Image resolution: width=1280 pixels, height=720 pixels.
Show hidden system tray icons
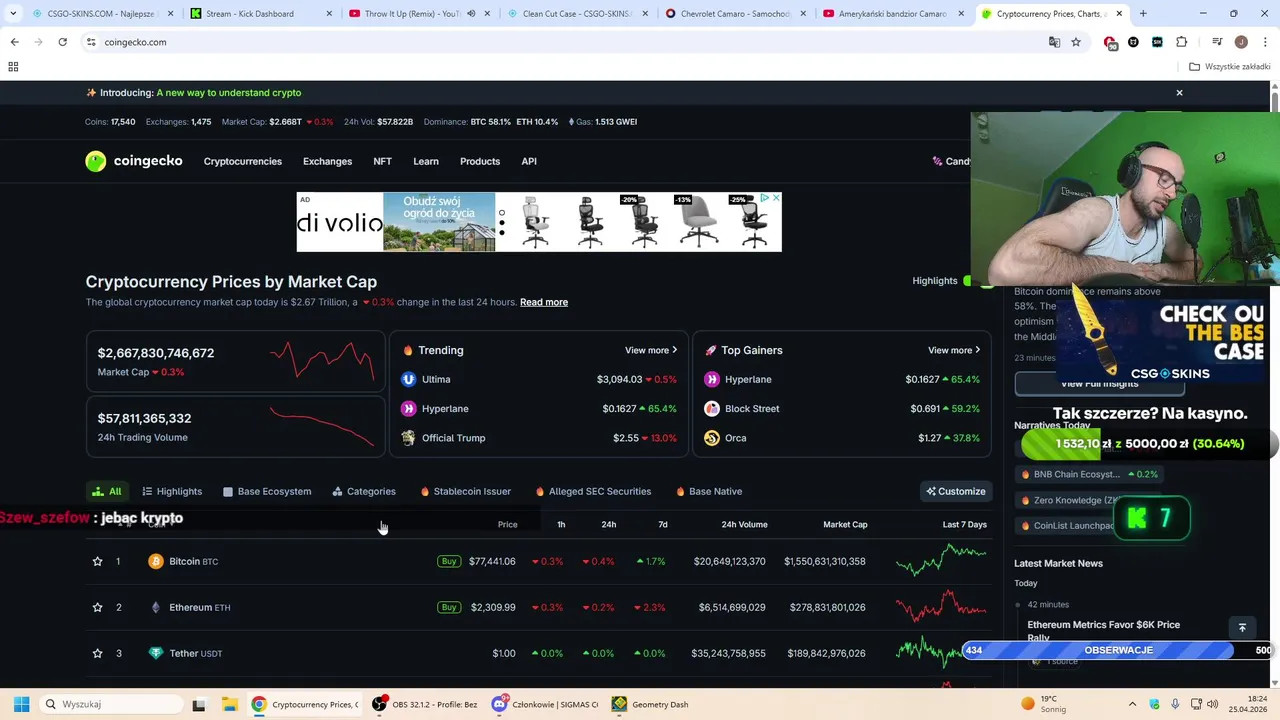coord(1134,704)
